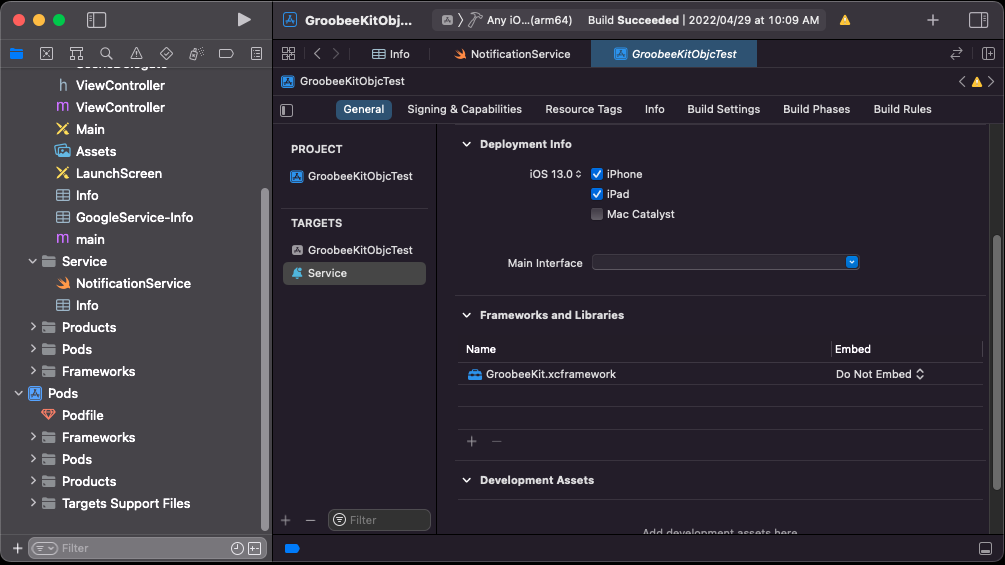
Task: Collapse the Service folder in navigator
Action: (33, 261)
